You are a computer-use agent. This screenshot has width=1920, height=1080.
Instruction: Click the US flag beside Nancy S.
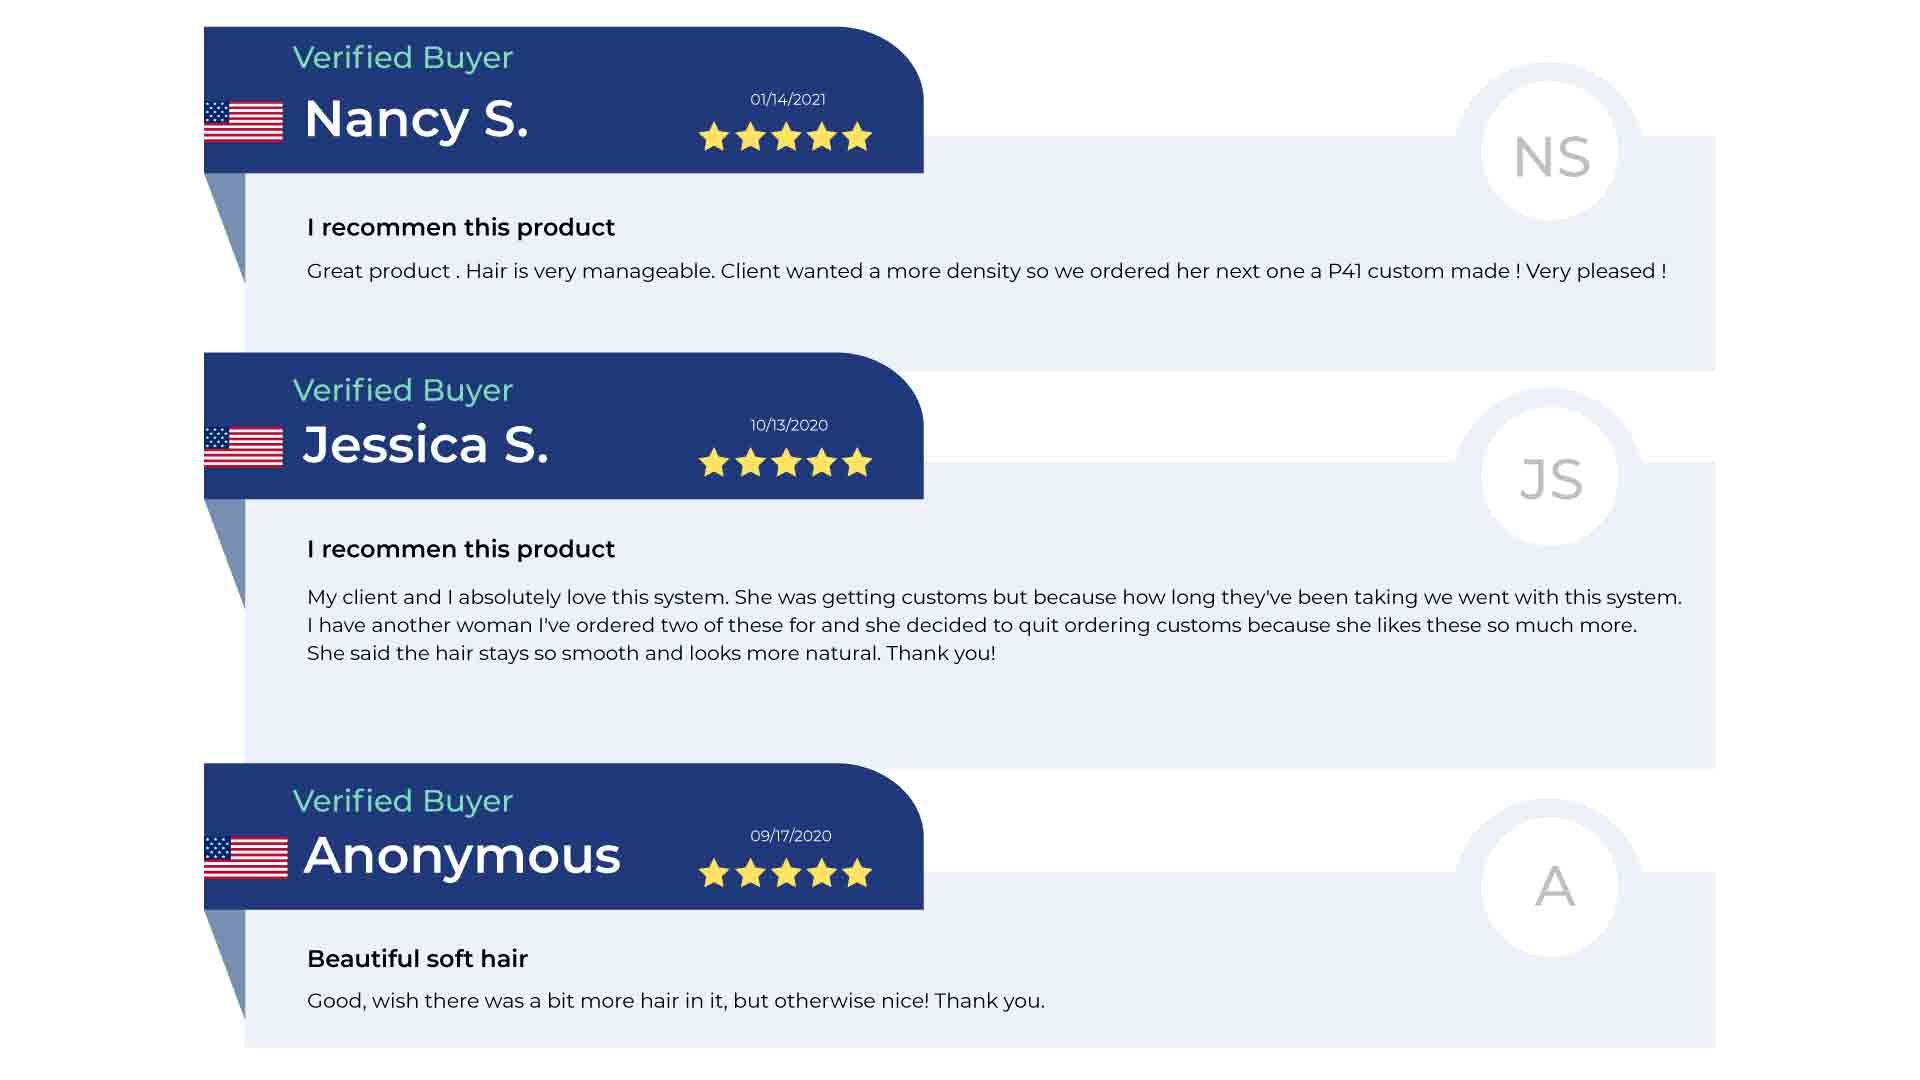coord(243,121)
